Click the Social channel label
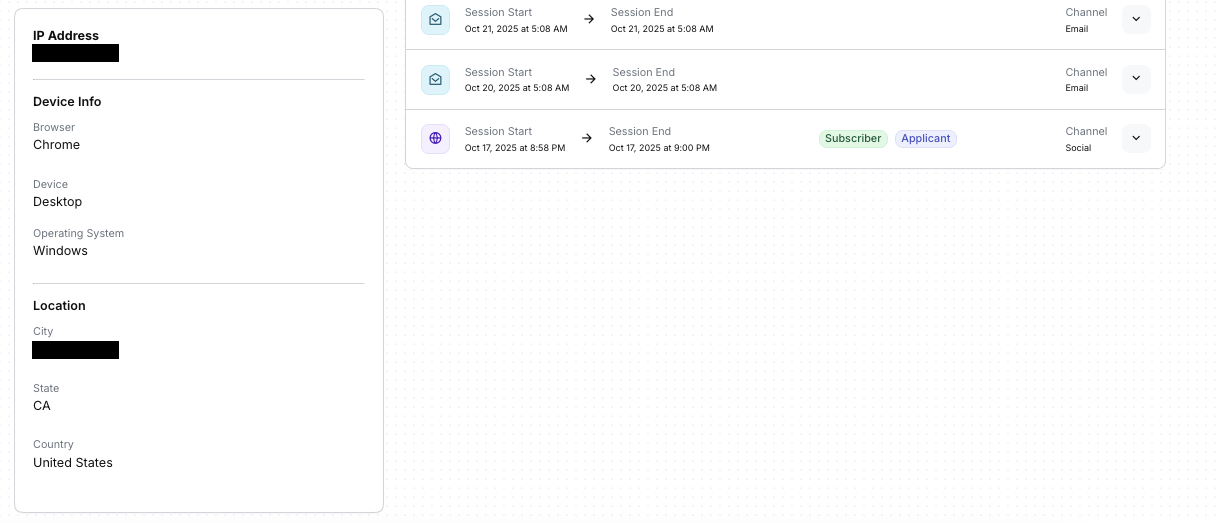Screen dimensions: 1219x523 click(x=1078, y=148)
